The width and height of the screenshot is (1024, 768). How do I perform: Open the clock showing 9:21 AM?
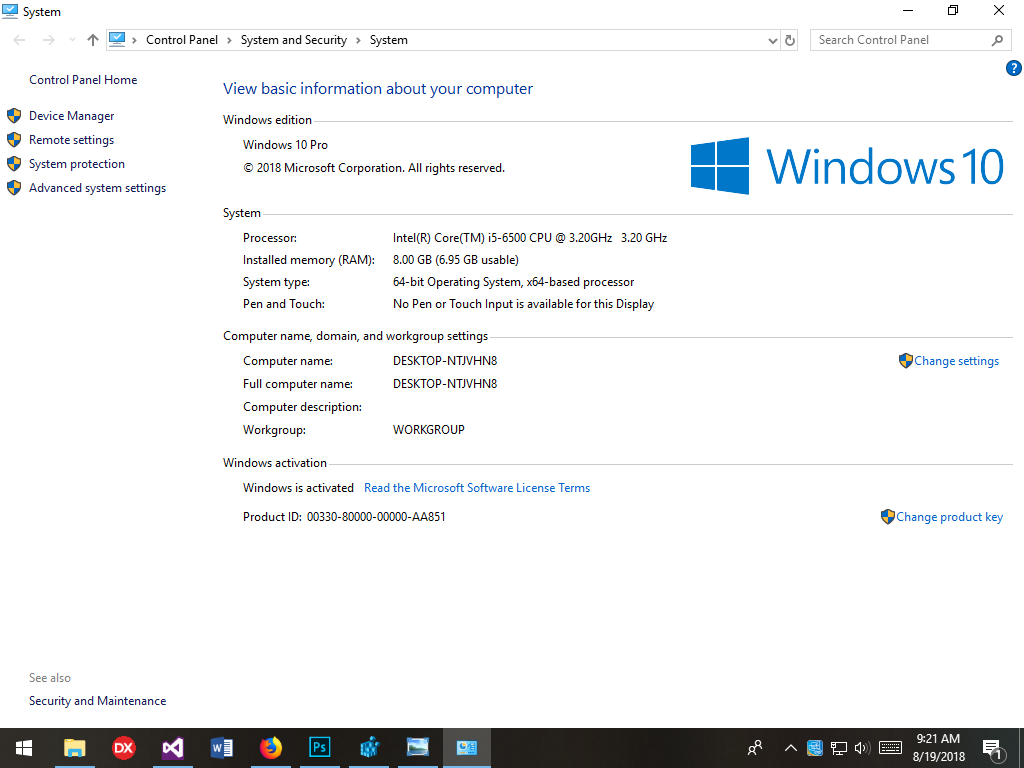938,748
